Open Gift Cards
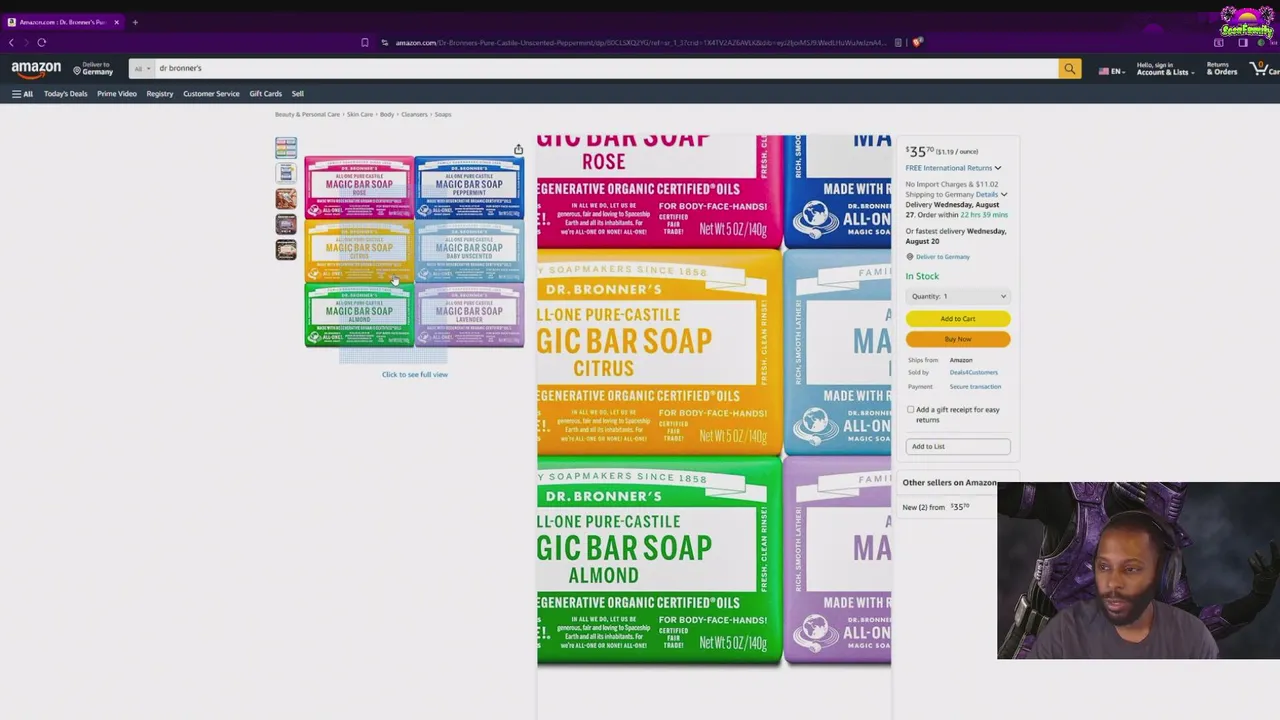 click(266, 94)
